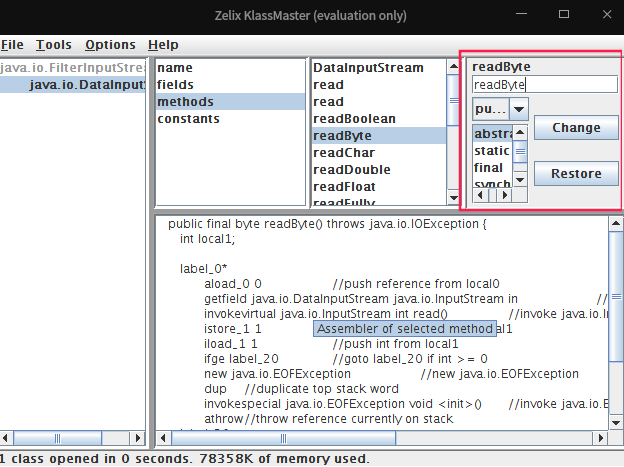Image resolution: width=624 pixels, height=467 pixels.
Task: Click assembler pane vertical scrollbar thumb
Action: [616, 297]
